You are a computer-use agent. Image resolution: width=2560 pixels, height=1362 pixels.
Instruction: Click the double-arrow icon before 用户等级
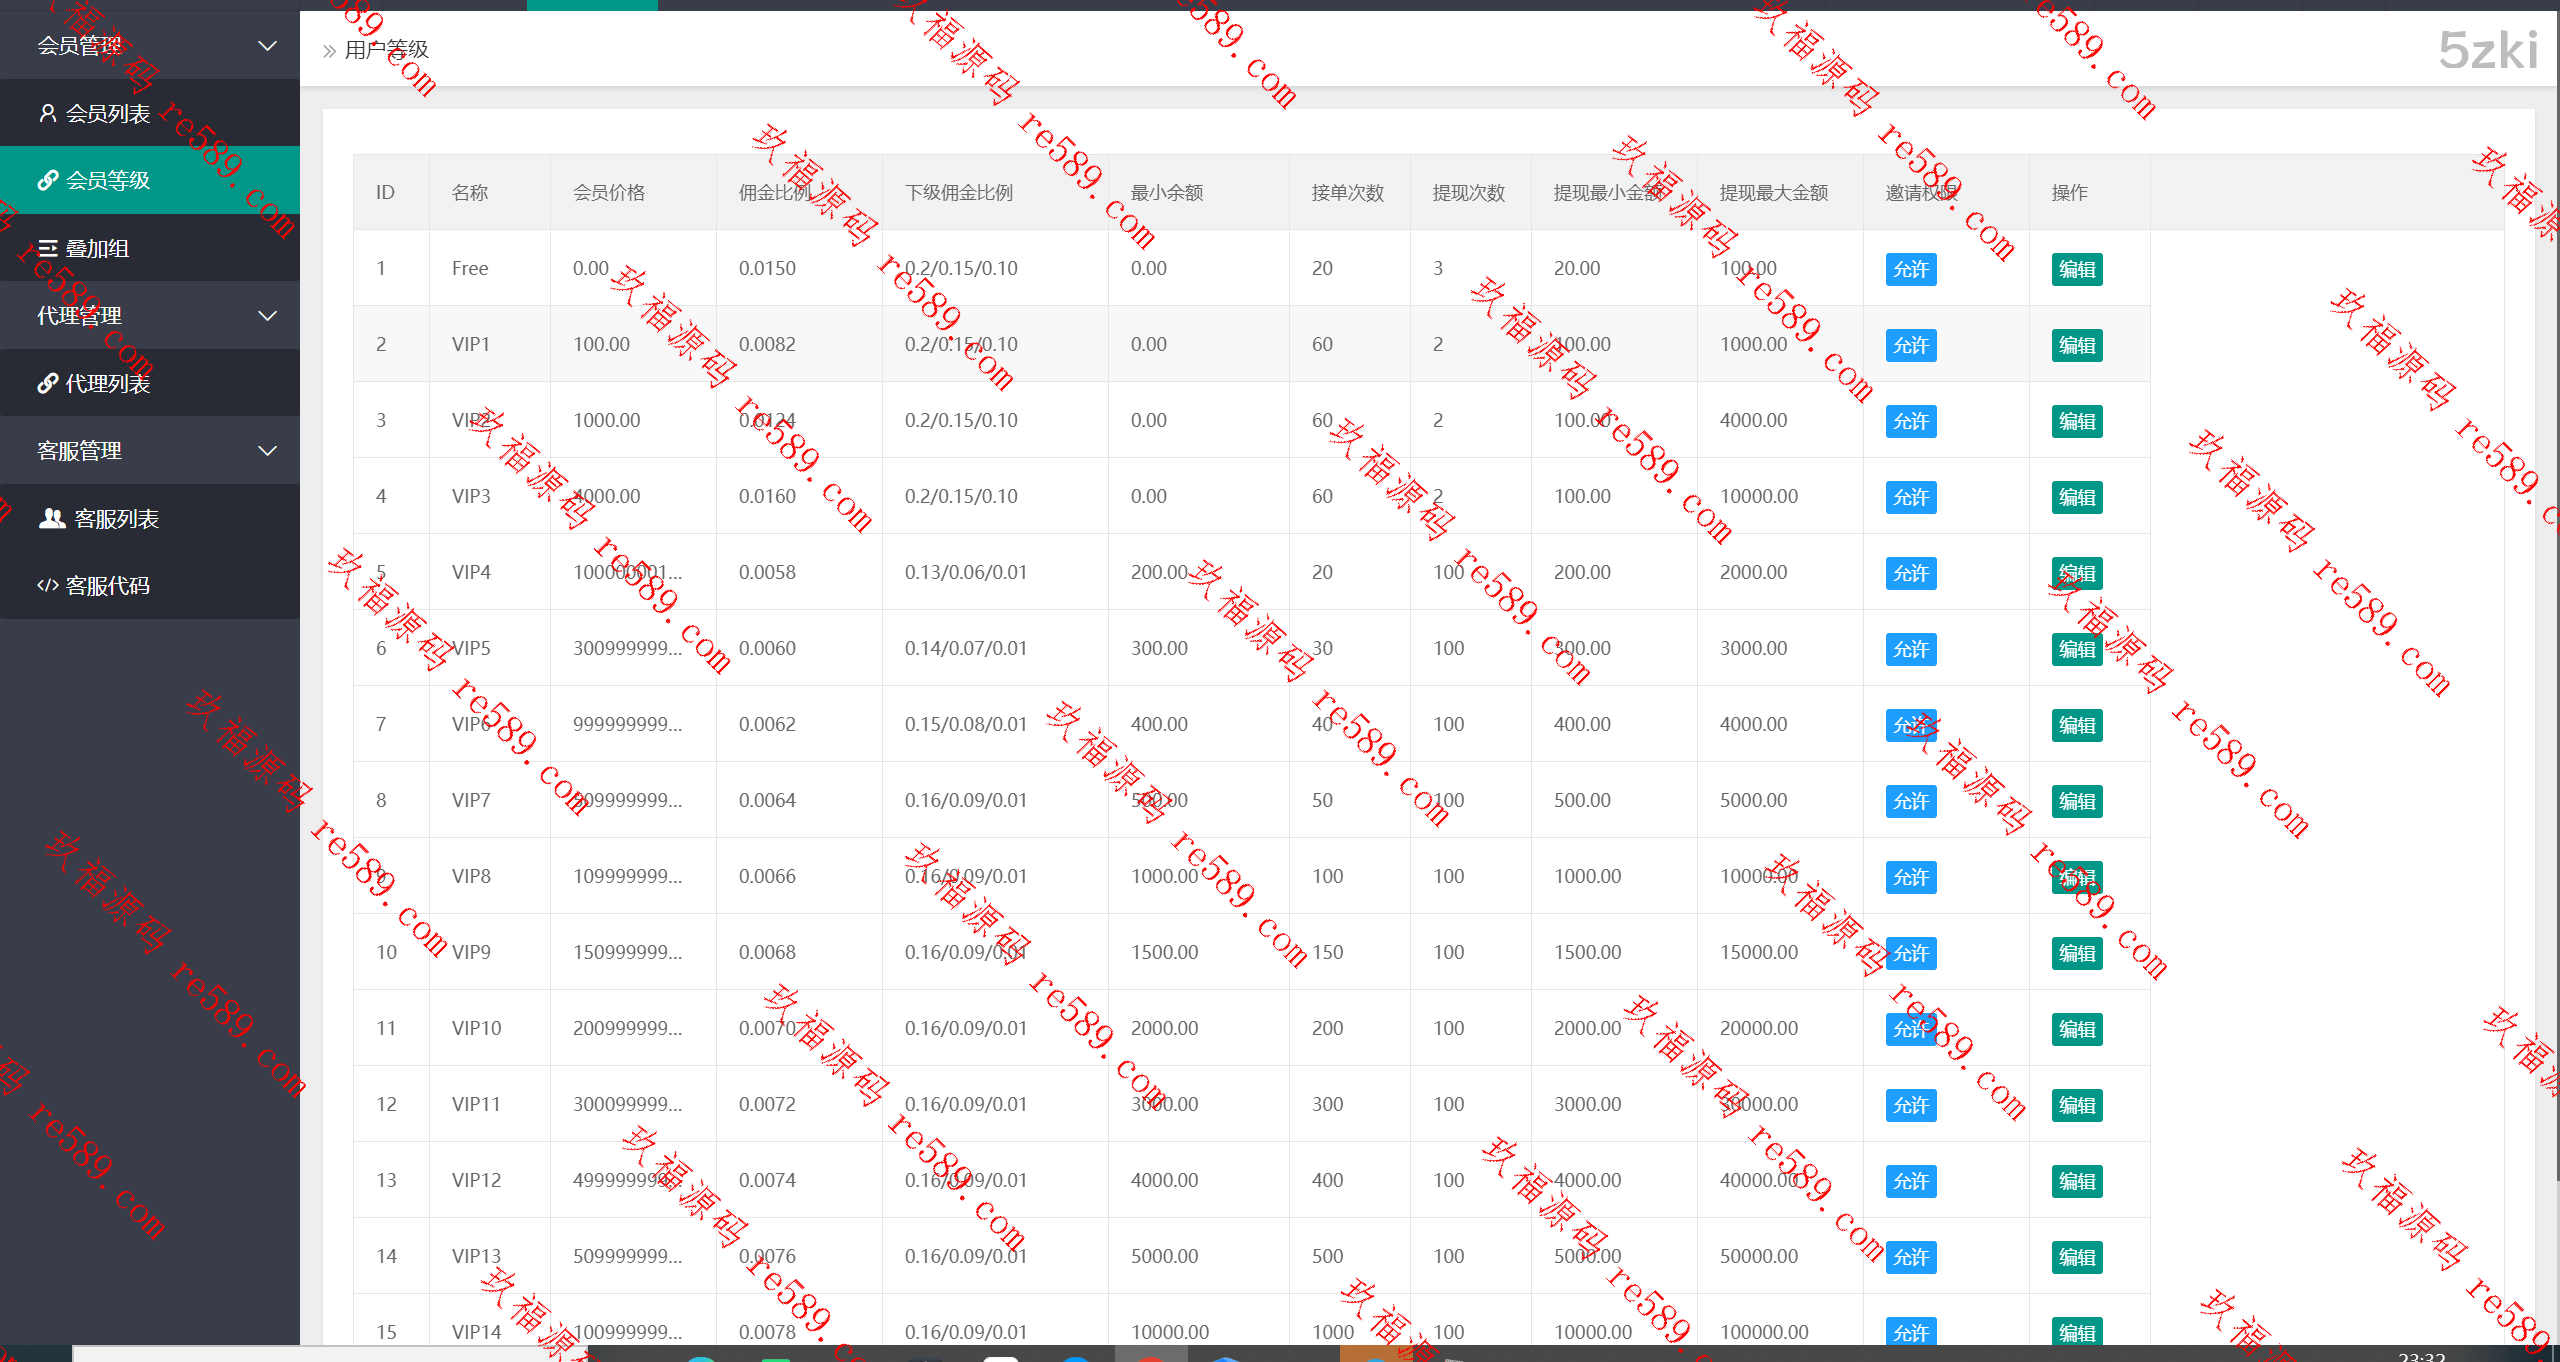329,50
